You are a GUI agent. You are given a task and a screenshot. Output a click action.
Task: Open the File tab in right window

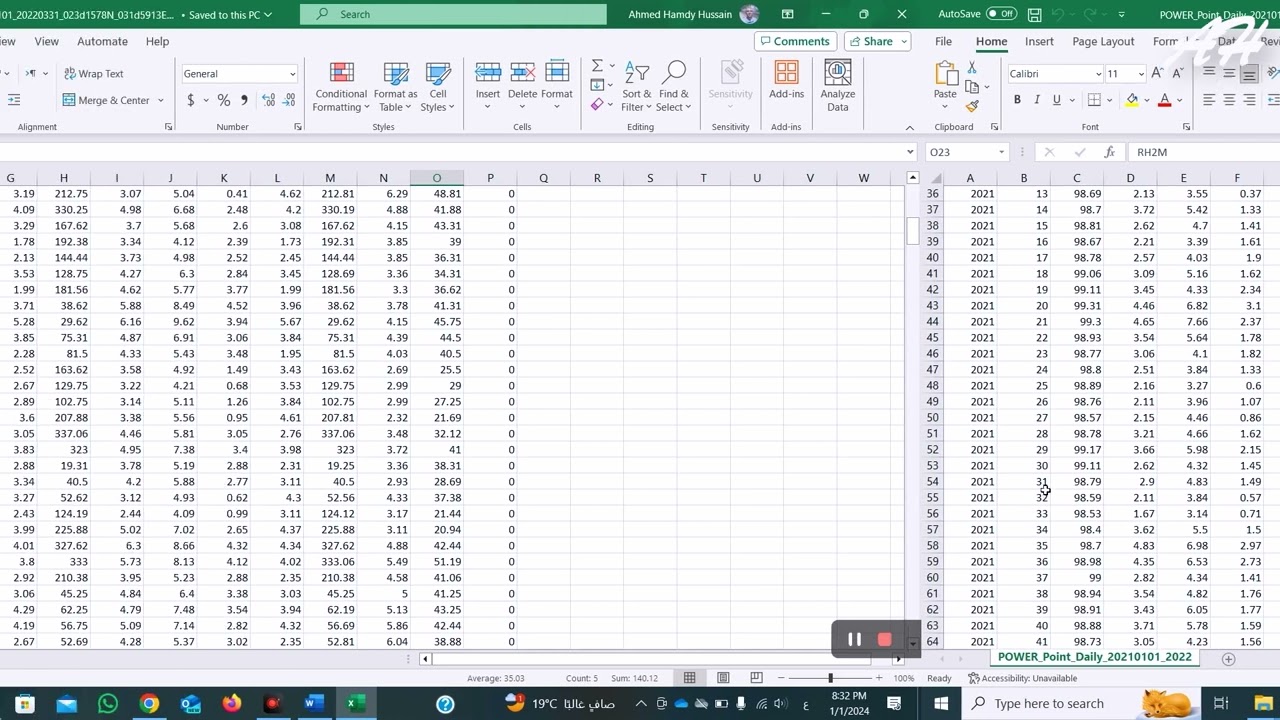click(x=943, y=41)
